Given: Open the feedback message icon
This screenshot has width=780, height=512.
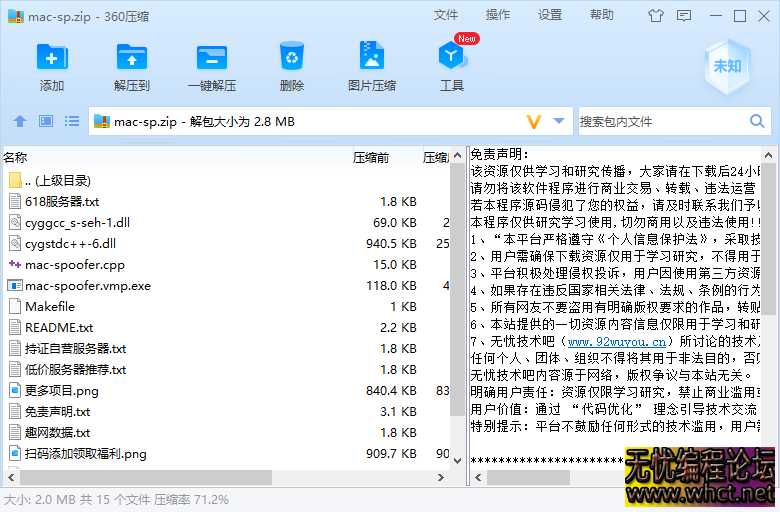Looking at the screenshot, I should 685,16.
